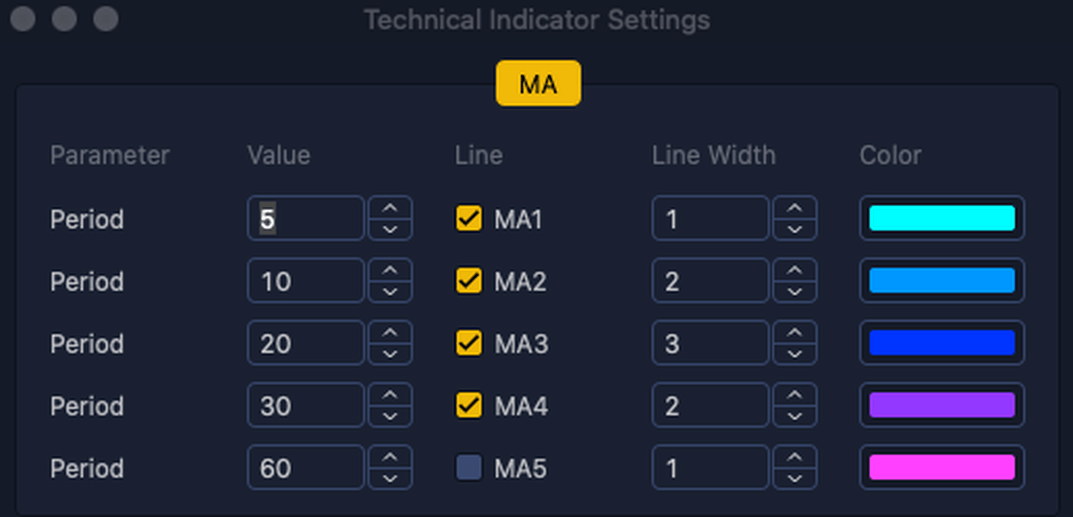Disable the MA3 line checkbox
Viewport: 1073px width, 517px height.
pos(468,343)
